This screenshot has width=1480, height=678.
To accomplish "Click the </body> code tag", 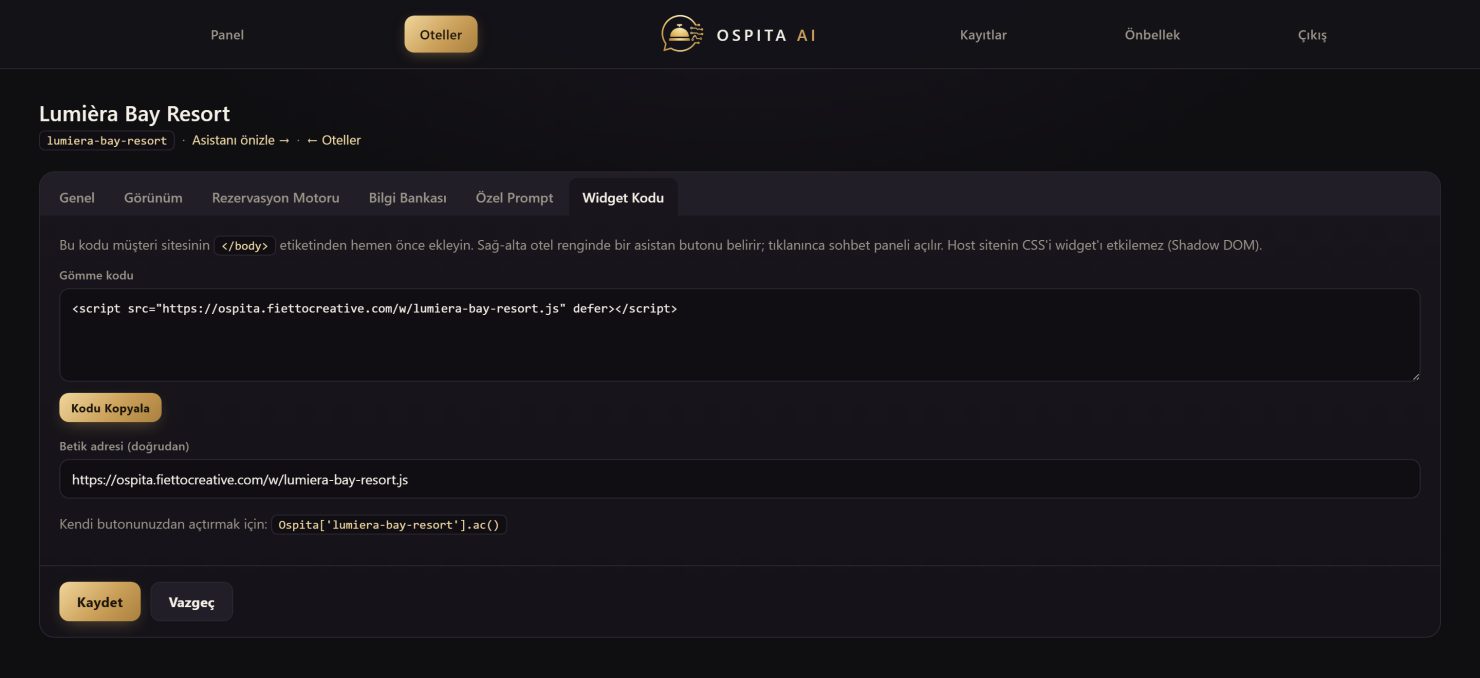I will click(x=245, y=246).
